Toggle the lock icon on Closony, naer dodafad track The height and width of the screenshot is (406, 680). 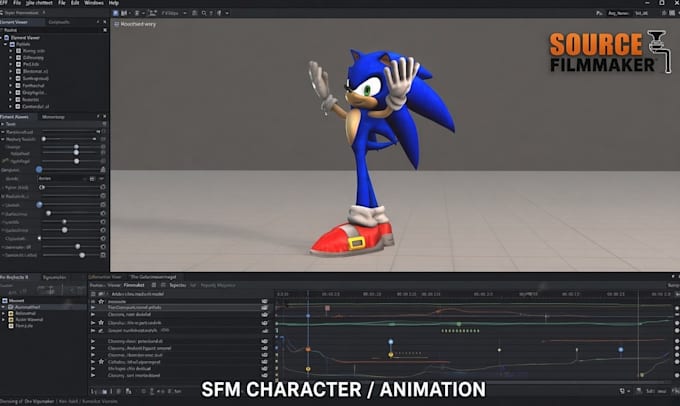(x=265, y=314)
